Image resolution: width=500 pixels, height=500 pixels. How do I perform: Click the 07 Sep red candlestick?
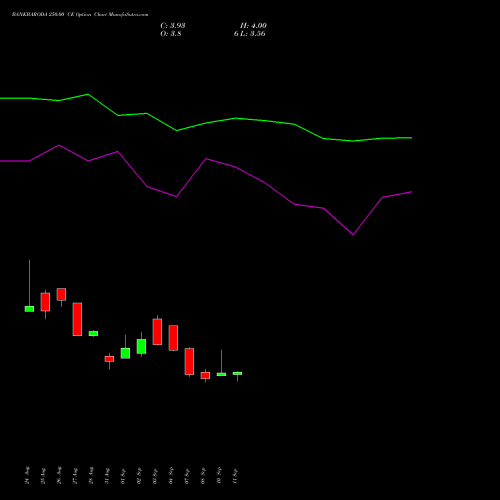click(189, 361)
